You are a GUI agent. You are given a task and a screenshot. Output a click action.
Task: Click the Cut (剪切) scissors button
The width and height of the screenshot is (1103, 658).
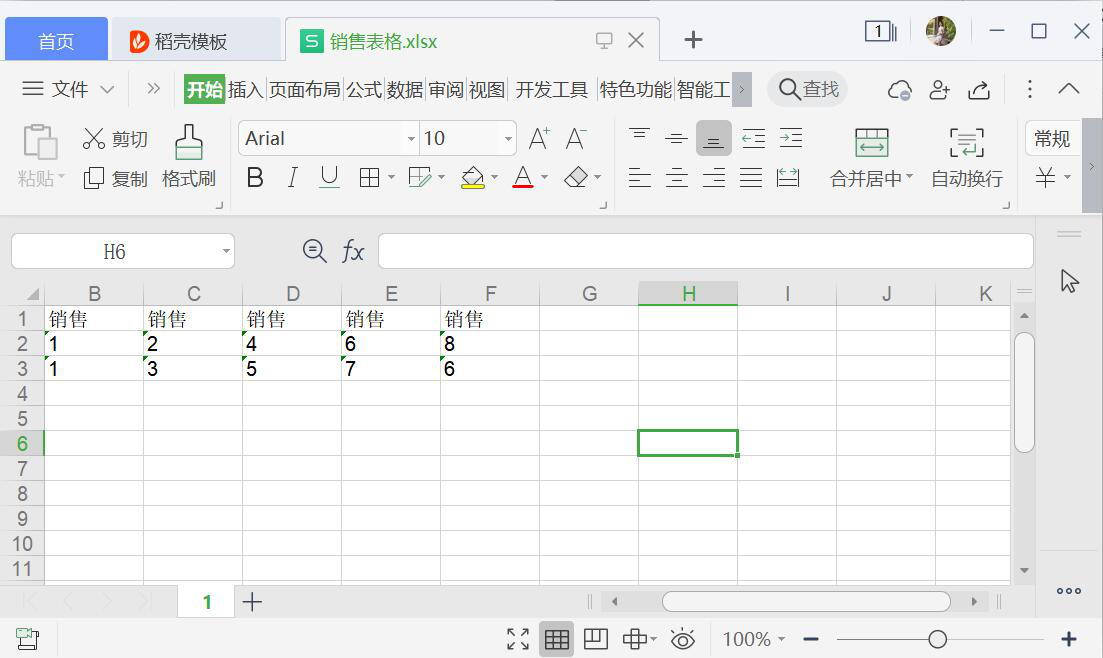(115, 139)
